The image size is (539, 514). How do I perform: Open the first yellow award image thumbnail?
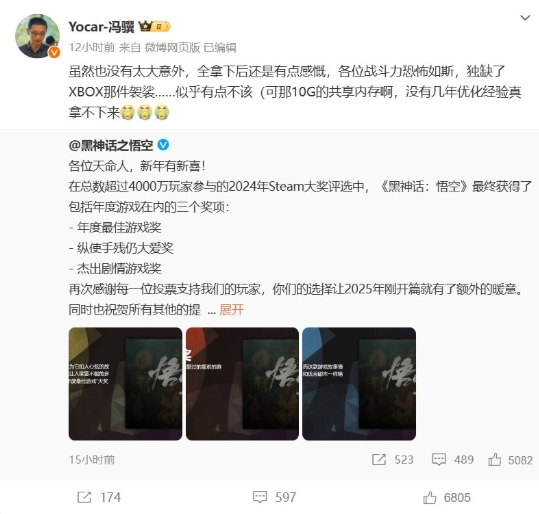click(125, 383)
